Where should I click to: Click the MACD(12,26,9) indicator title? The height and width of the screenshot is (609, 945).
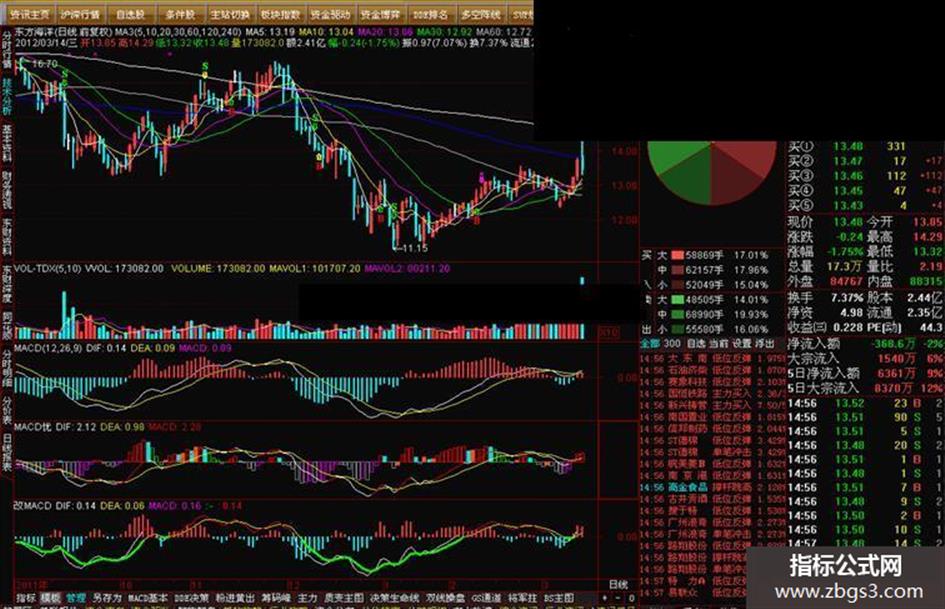47,348
